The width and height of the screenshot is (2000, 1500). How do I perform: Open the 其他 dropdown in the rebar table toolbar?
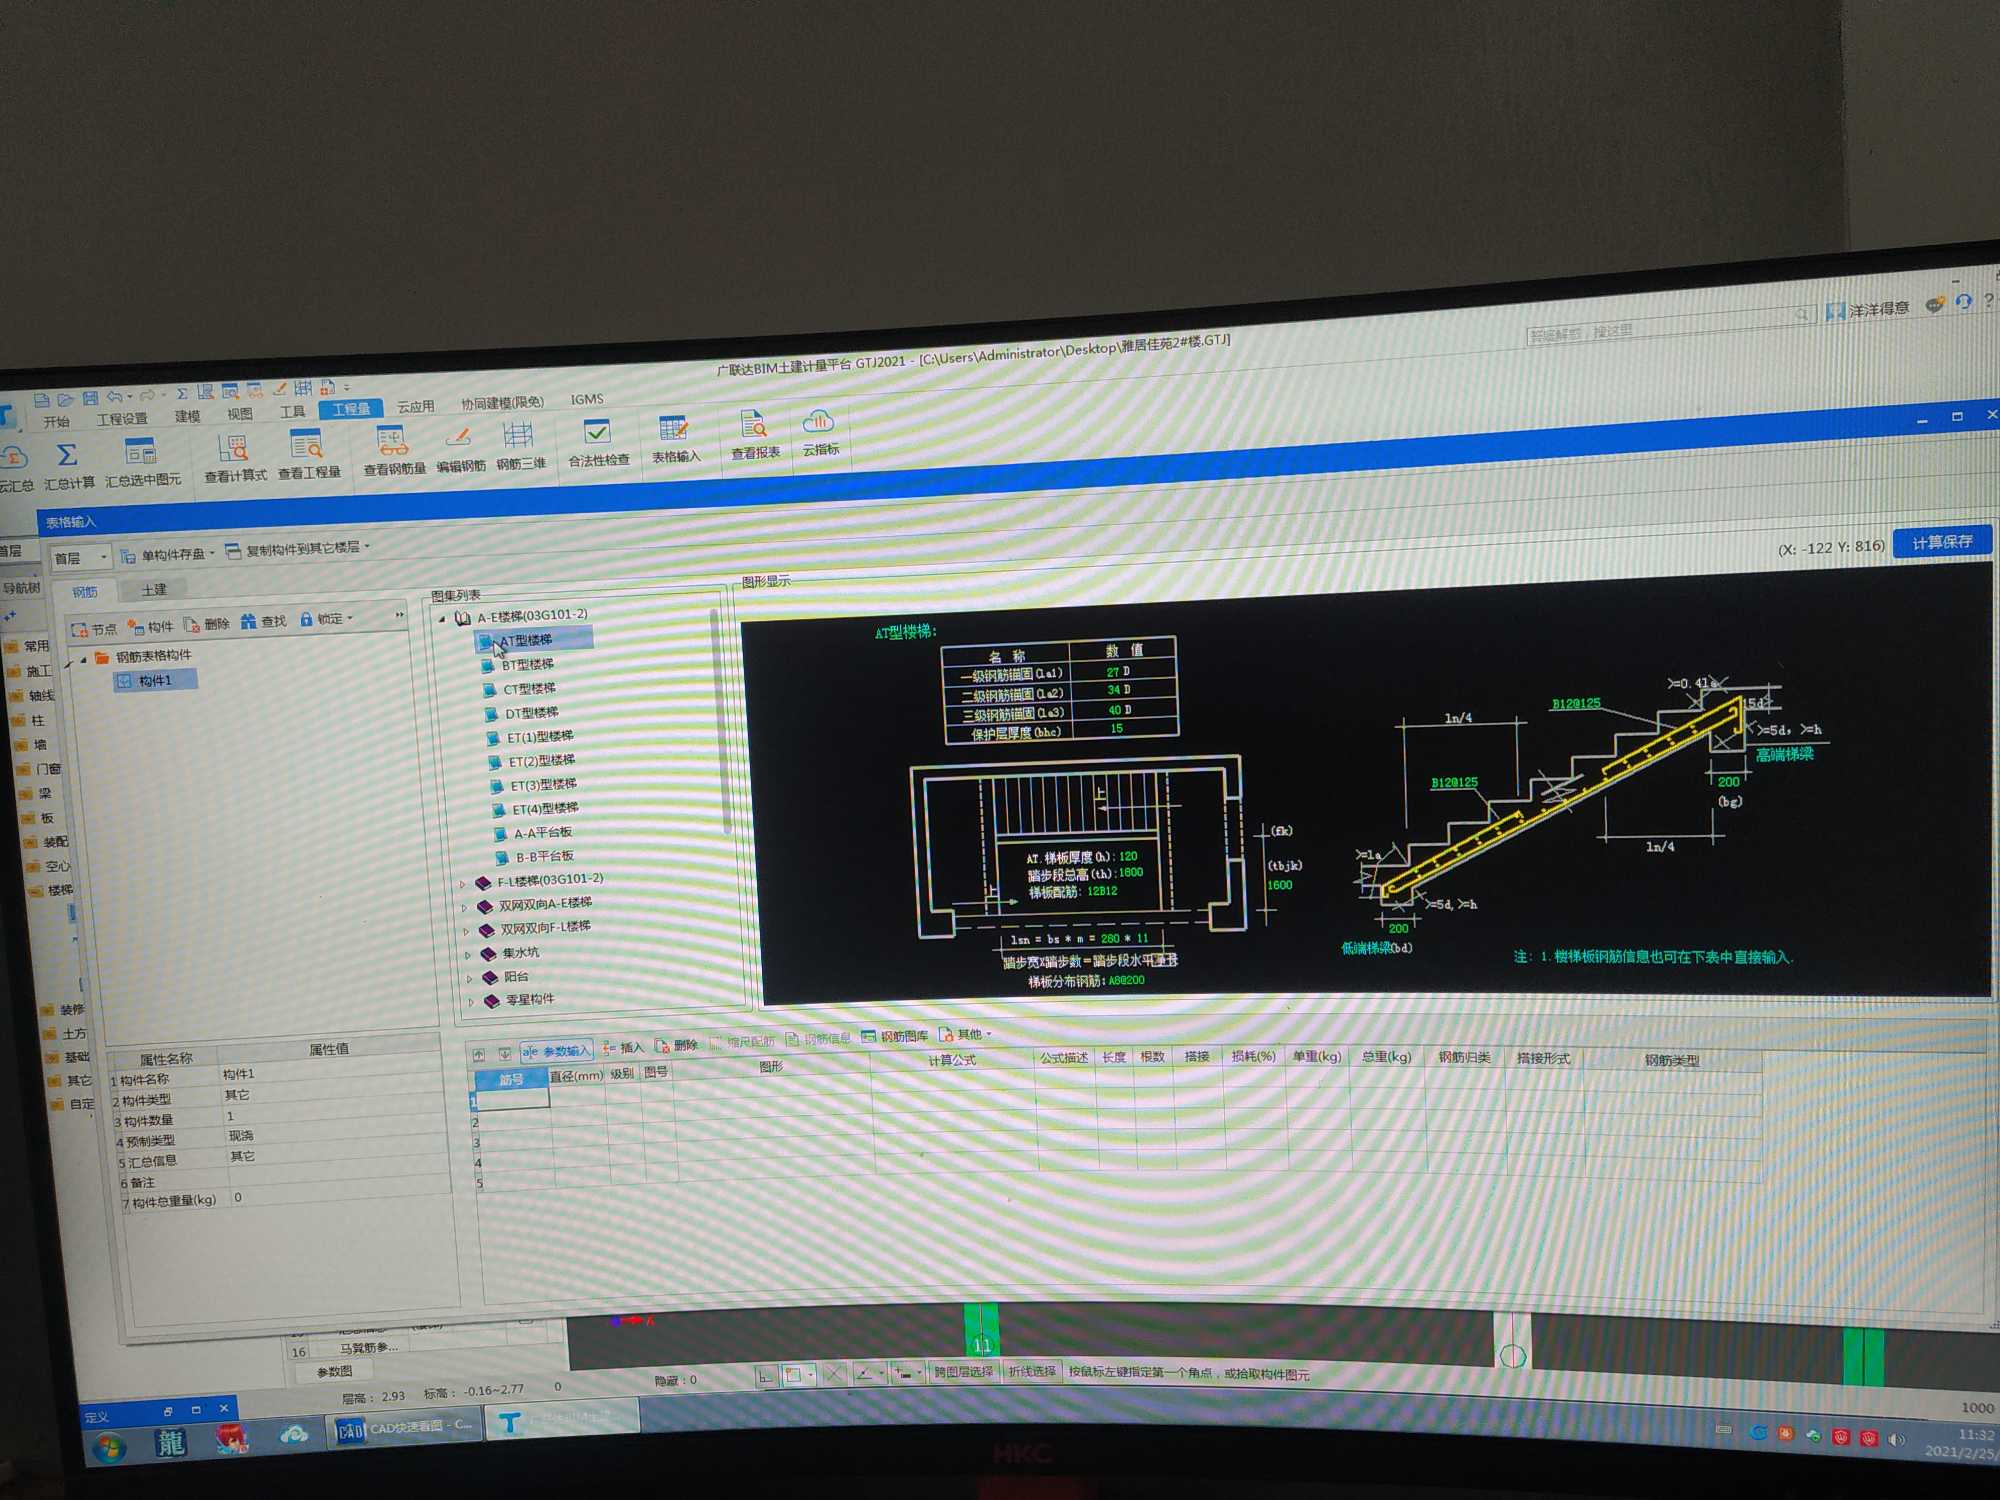pyautogui.click(x=966, y=1034)
